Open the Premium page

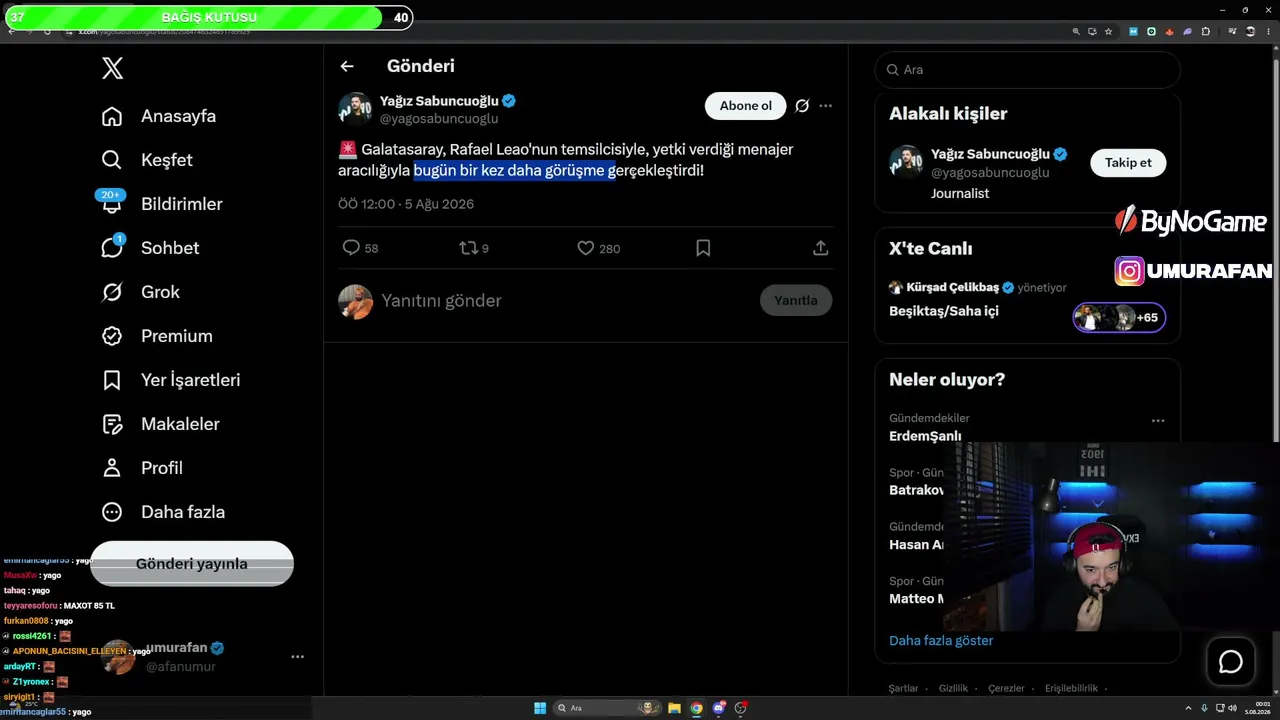pyautogui.click(x=157, y=336)
